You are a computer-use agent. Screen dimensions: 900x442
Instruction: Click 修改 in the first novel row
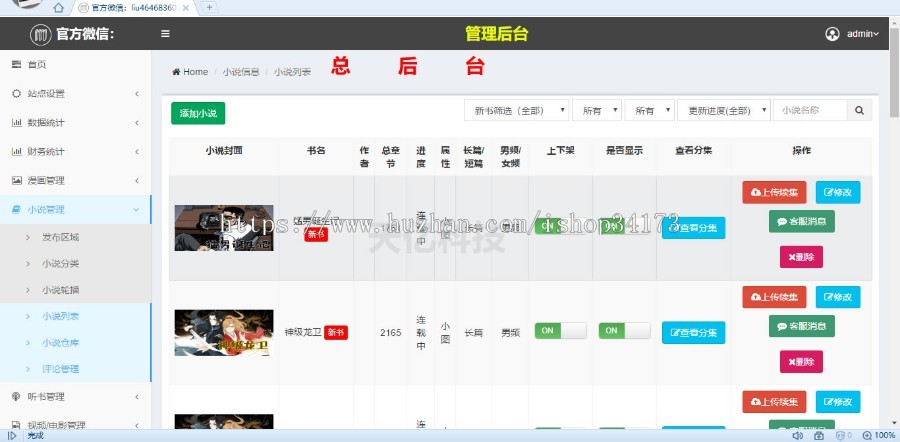click(838, 192)
